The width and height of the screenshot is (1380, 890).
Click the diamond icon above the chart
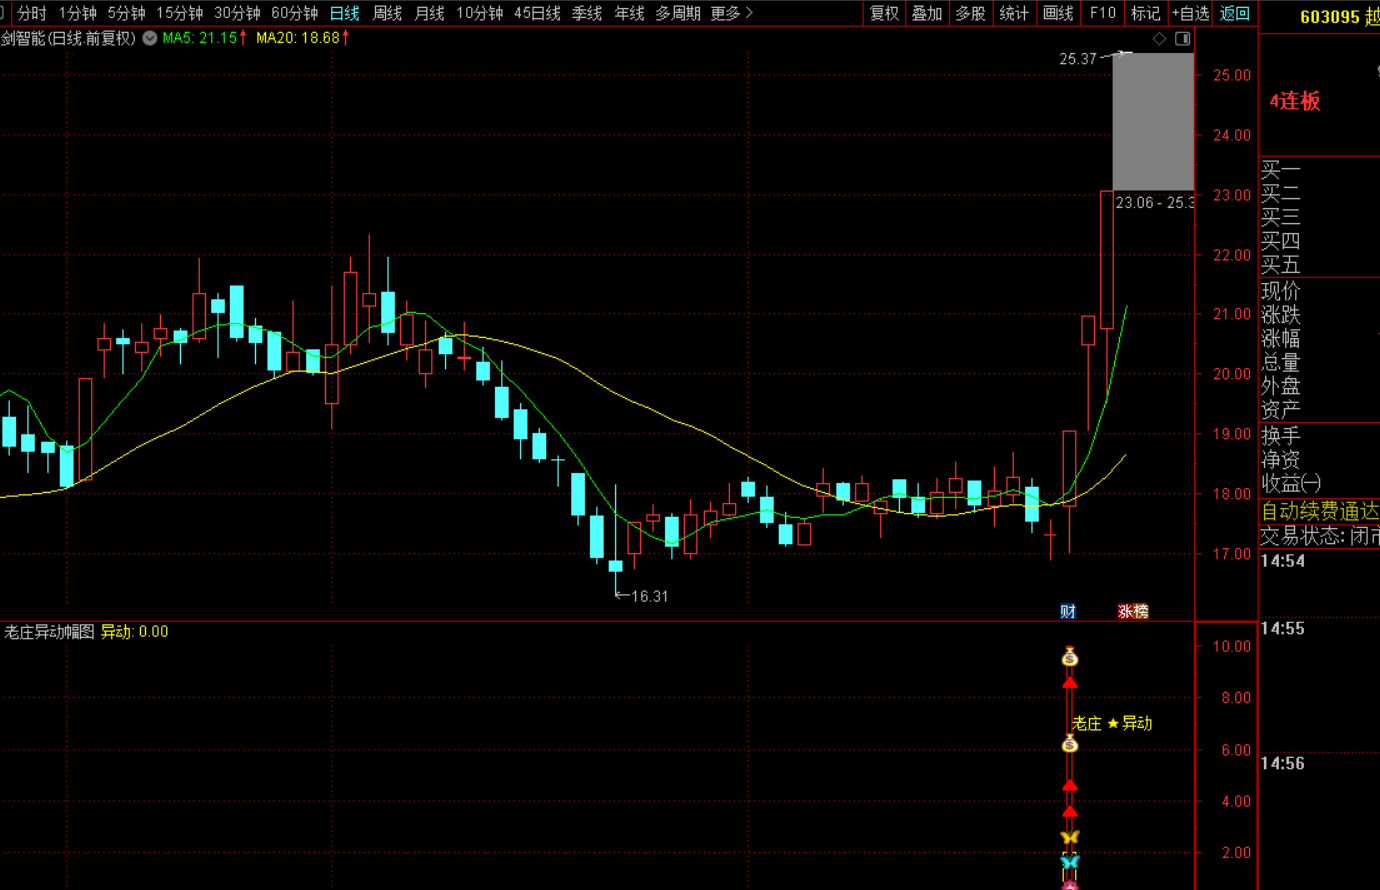click(1160, 39)
